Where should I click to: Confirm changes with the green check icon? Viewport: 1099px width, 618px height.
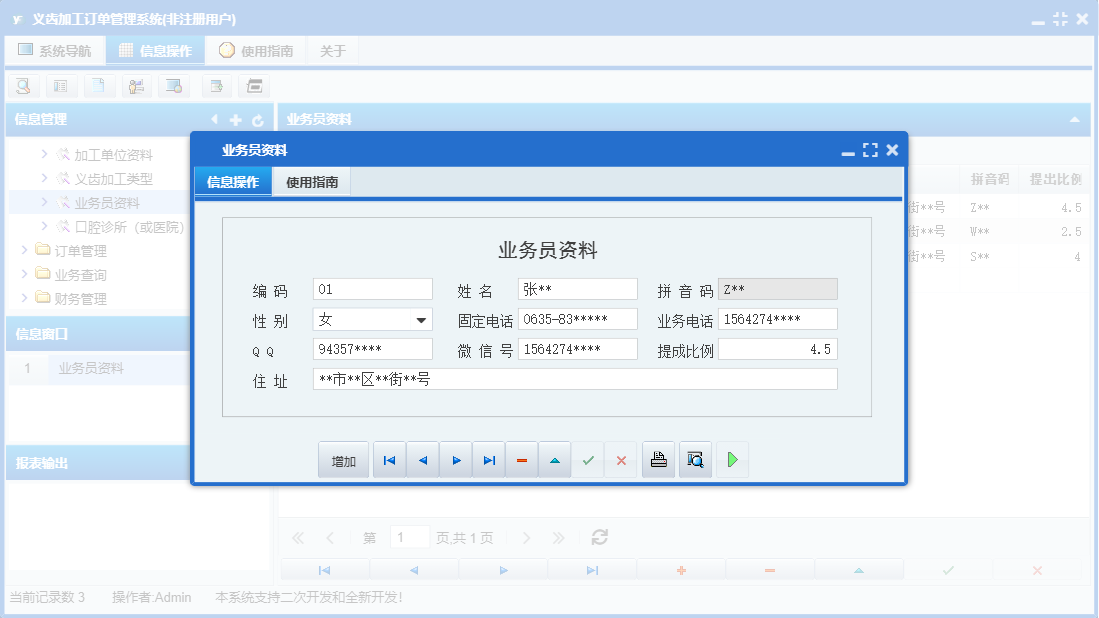click(x=588, y=459)
